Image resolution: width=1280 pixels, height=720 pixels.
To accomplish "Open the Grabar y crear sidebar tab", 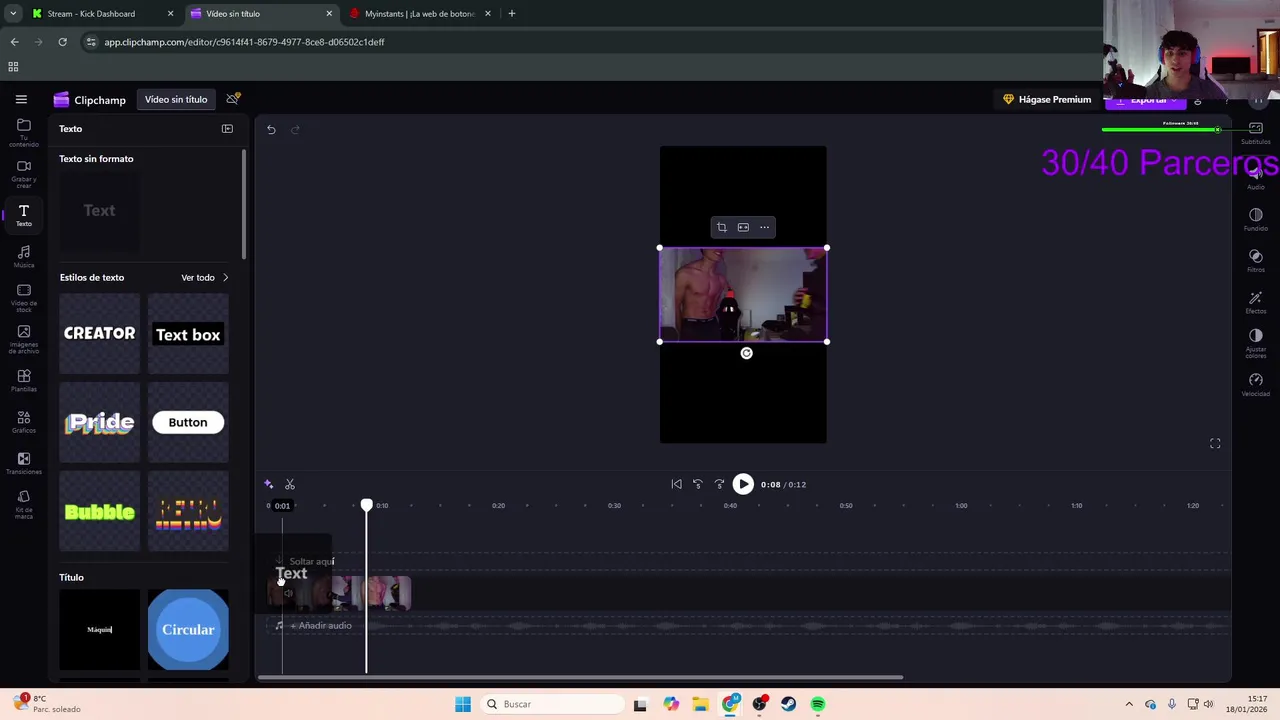I will pyautogui.click(x=24, y=173).
